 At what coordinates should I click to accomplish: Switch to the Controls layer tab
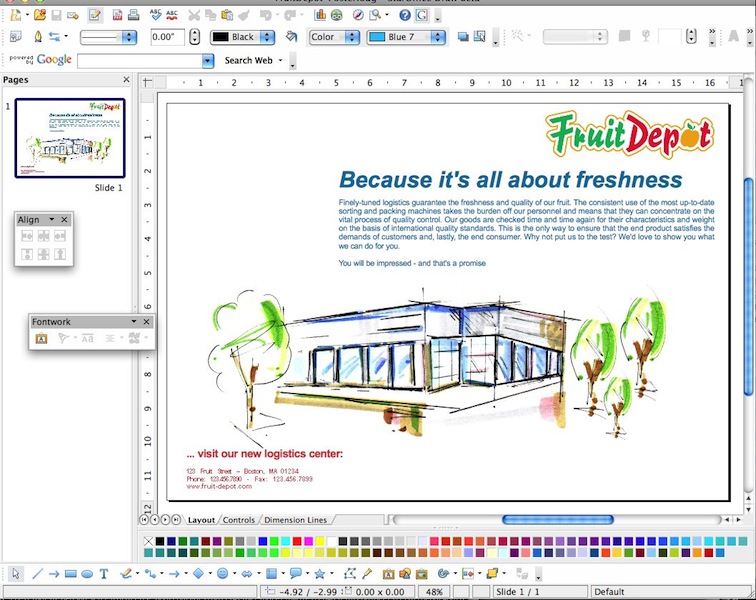239,520
